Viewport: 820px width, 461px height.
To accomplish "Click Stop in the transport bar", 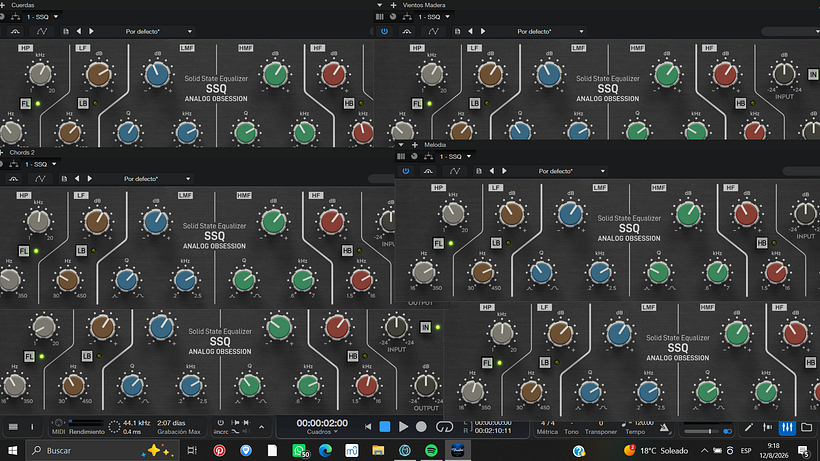I will [x=385, y=427].
